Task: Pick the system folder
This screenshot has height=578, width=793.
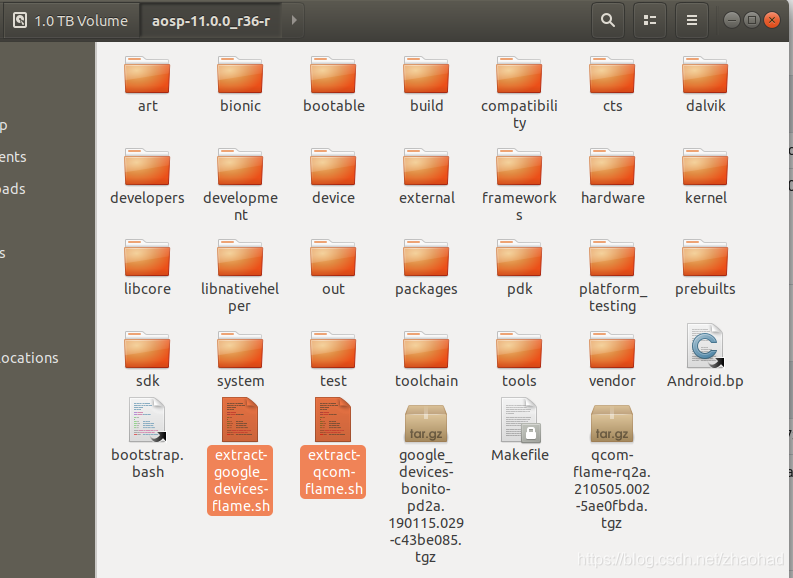Action: pyautogui.click(x=240, y=350)
